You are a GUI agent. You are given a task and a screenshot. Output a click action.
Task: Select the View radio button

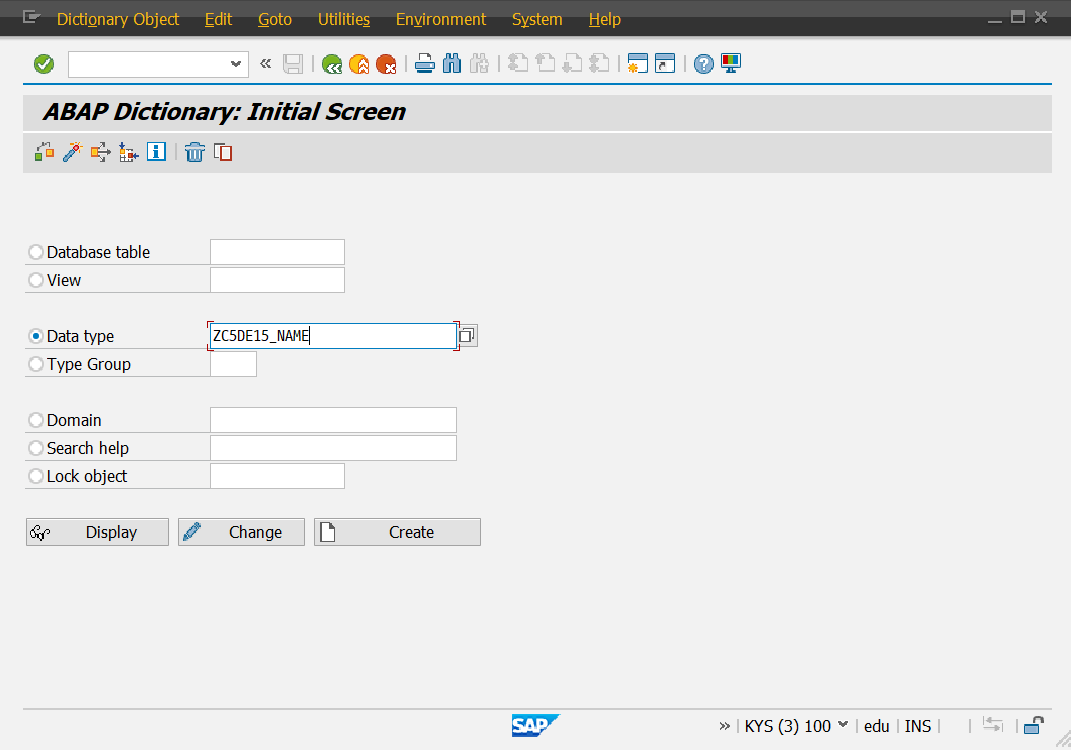[x=36, y=280]
